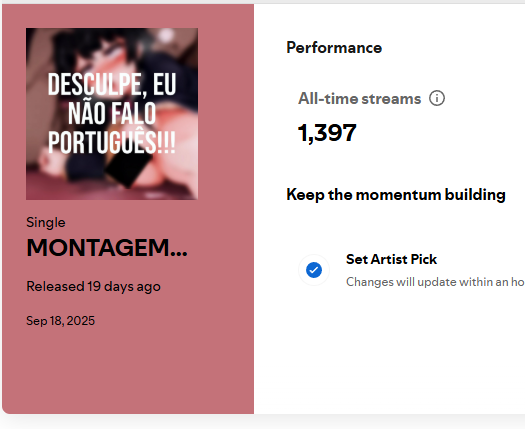Click the Sep 18, 2025 release date

61,321
